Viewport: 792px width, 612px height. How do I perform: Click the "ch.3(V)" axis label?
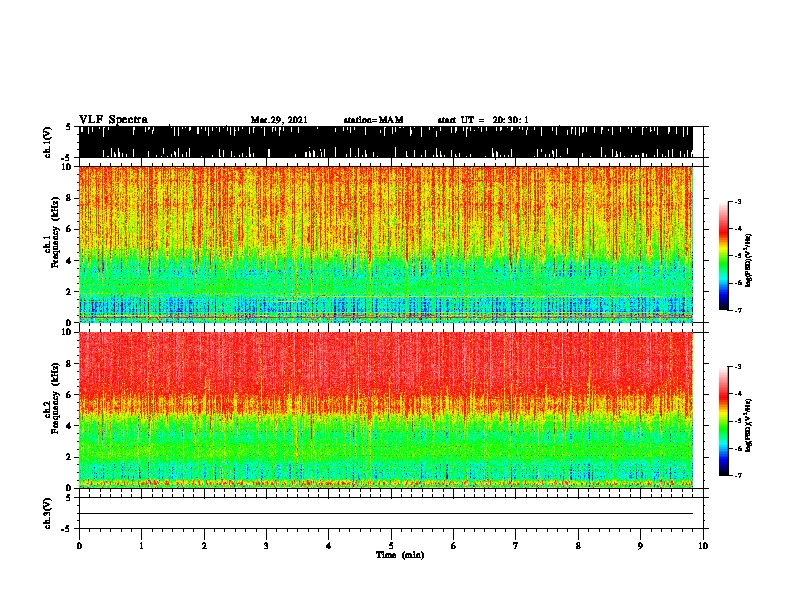coord(48,513)
